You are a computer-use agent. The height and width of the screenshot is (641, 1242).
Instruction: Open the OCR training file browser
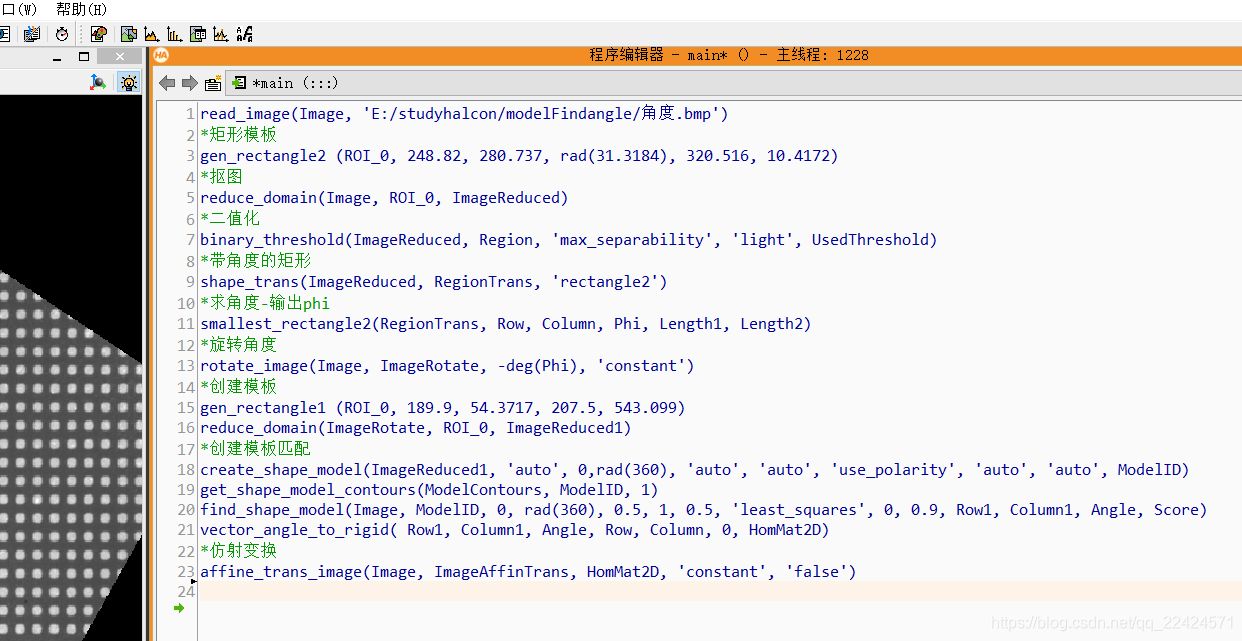tap(244, 34)
